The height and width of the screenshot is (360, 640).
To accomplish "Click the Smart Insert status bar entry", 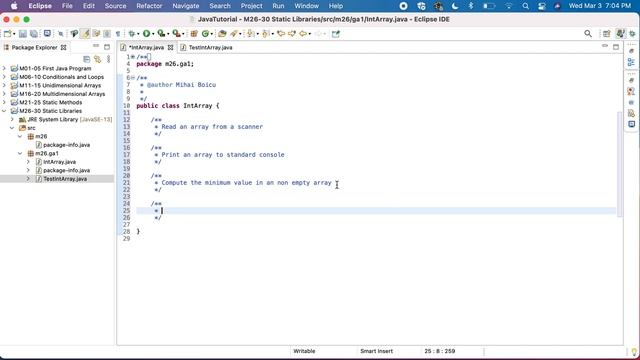I will coord(376,351).
